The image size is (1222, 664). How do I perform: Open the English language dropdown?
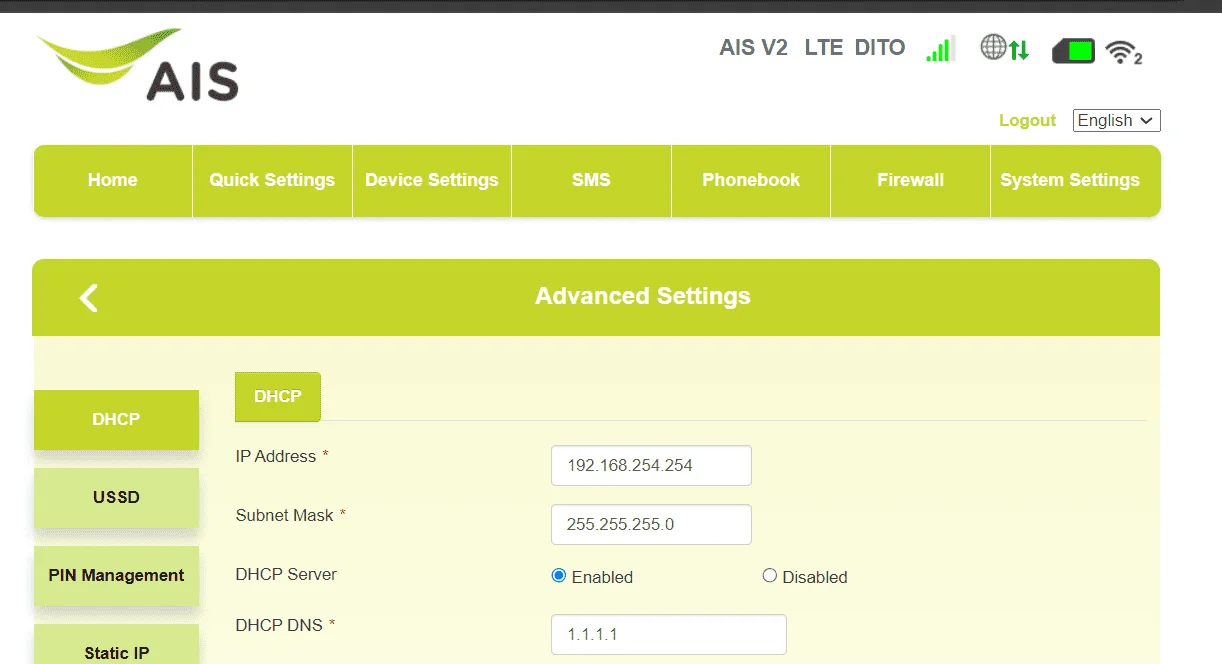pos(1116,120)
